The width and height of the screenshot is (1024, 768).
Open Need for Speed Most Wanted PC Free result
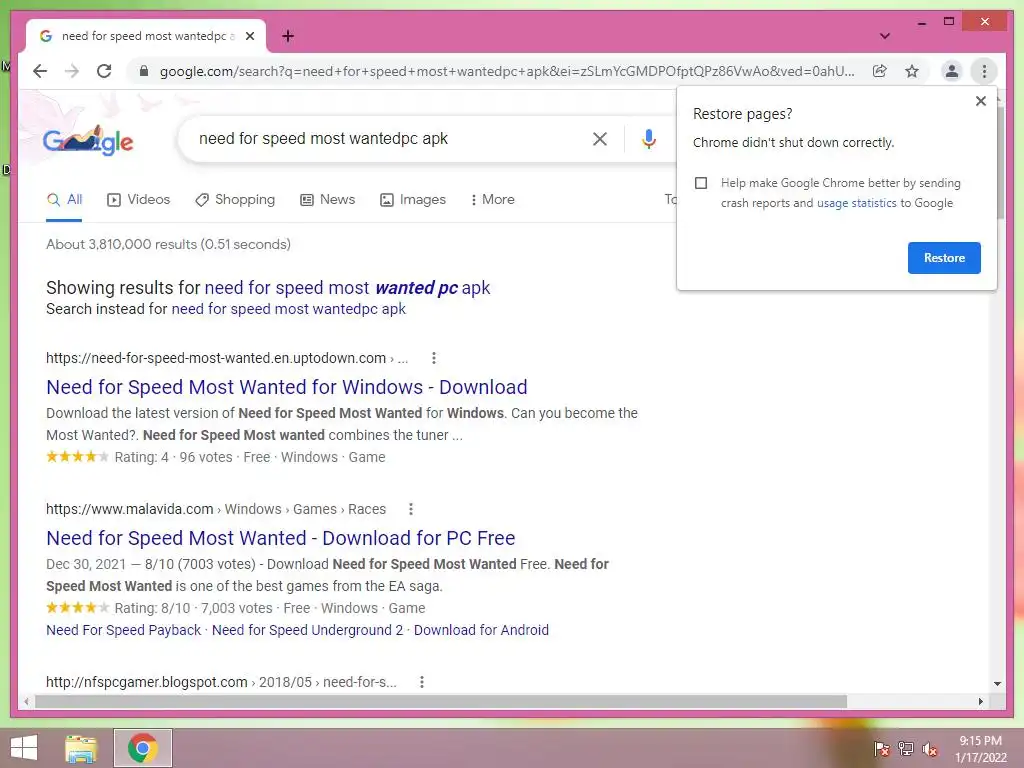click(281, 538)
